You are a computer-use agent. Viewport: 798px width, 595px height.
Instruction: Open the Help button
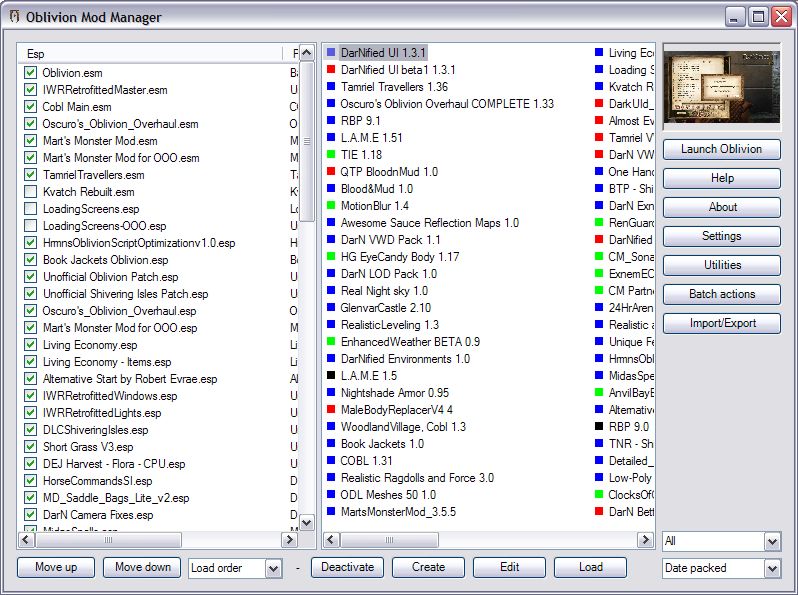point(722,178)
